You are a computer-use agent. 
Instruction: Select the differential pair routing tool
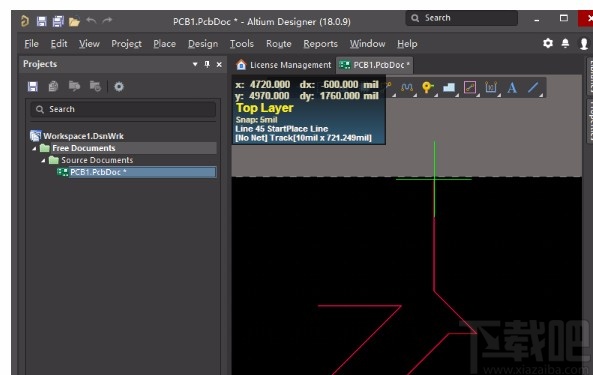tap(407, 88)
